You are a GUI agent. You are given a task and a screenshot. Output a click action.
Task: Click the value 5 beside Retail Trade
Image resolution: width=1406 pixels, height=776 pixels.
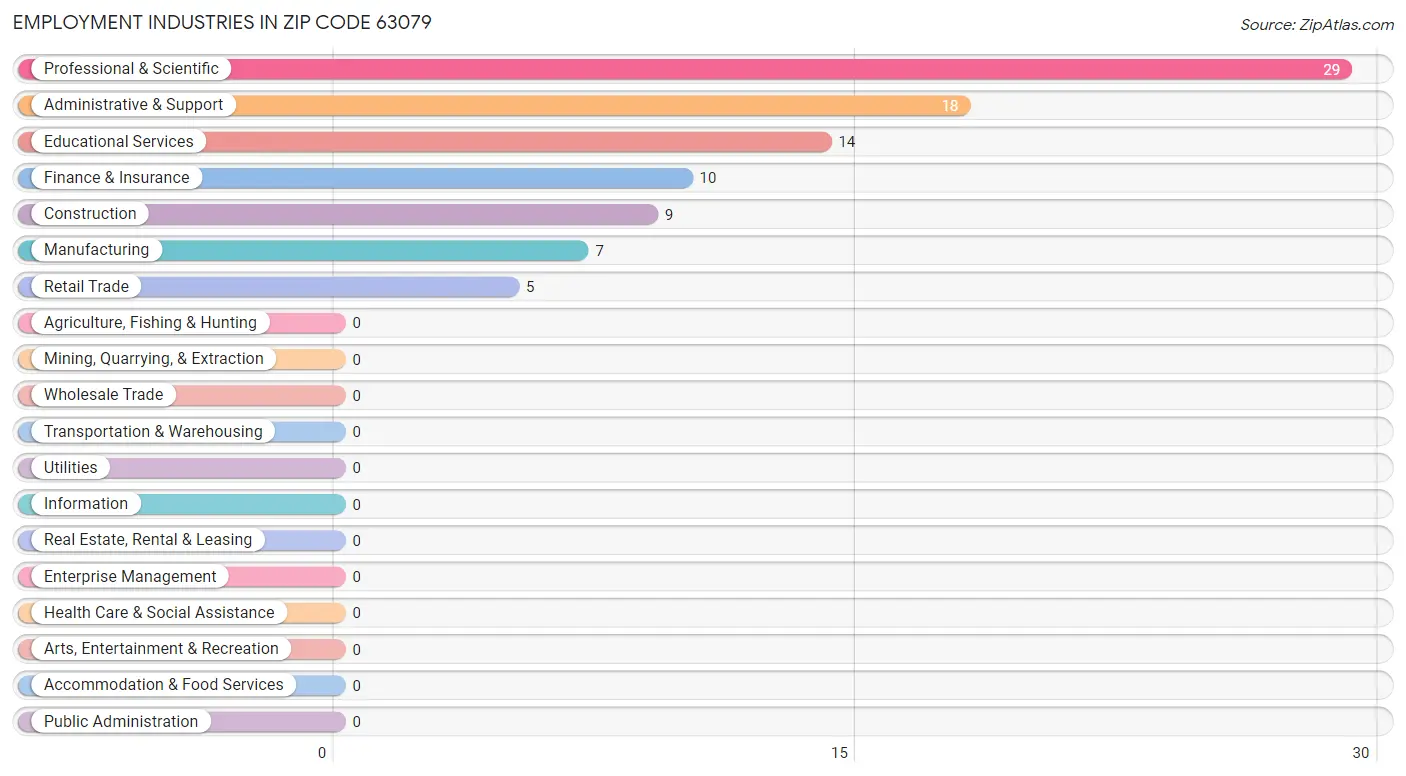pos(530,287)
